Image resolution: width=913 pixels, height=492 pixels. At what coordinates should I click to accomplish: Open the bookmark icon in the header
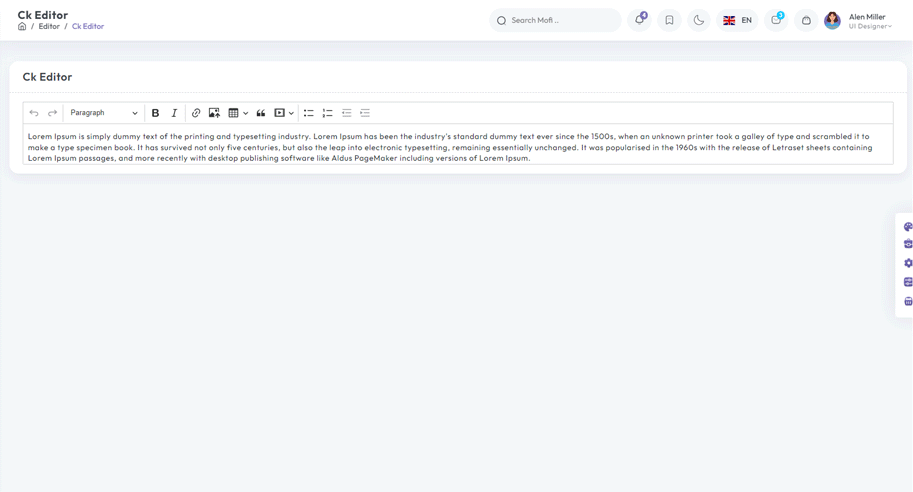(669, 20)
